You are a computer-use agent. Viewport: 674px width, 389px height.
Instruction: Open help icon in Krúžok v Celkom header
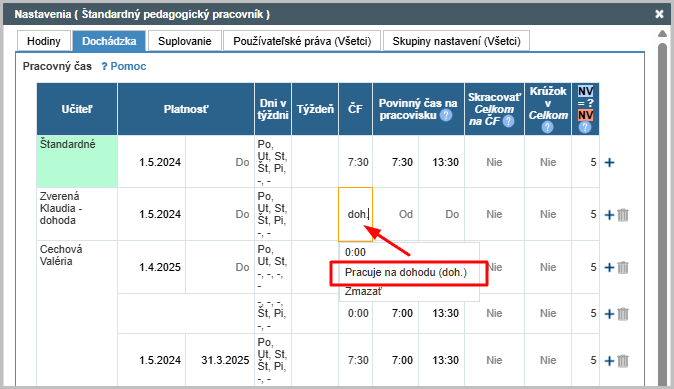pyautogui.click(x=547, y=127)
